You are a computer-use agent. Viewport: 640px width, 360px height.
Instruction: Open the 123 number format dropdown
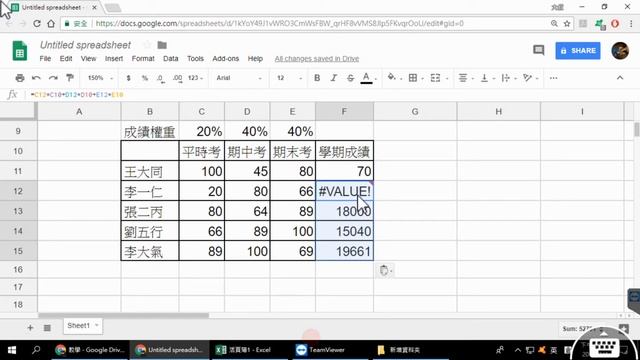point(195,78)
